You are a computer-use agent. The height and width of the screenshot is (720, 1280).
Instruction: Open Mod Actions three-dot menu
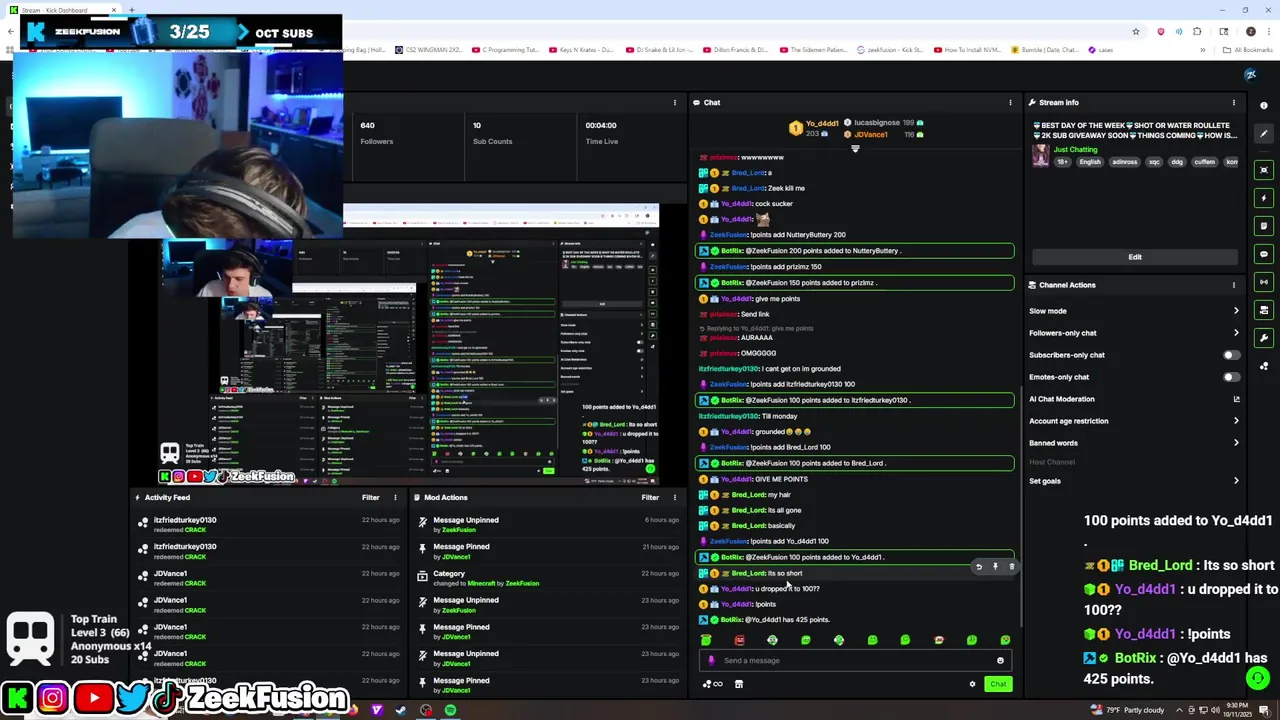674,497
